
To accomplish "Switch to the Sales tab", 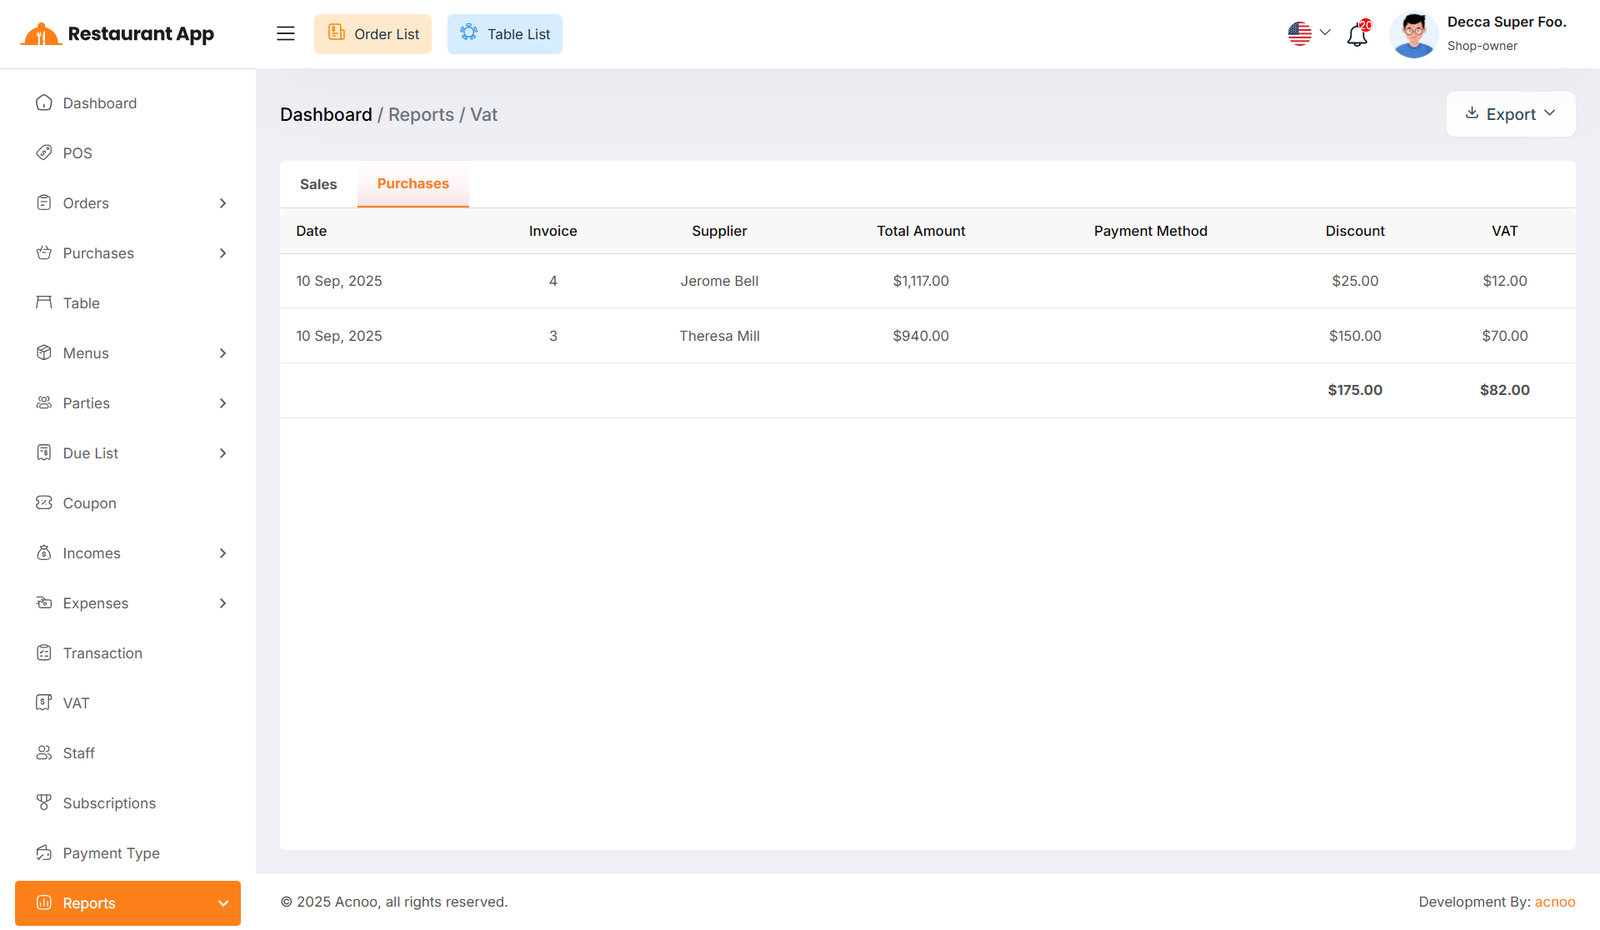I will tap(318, 184).
